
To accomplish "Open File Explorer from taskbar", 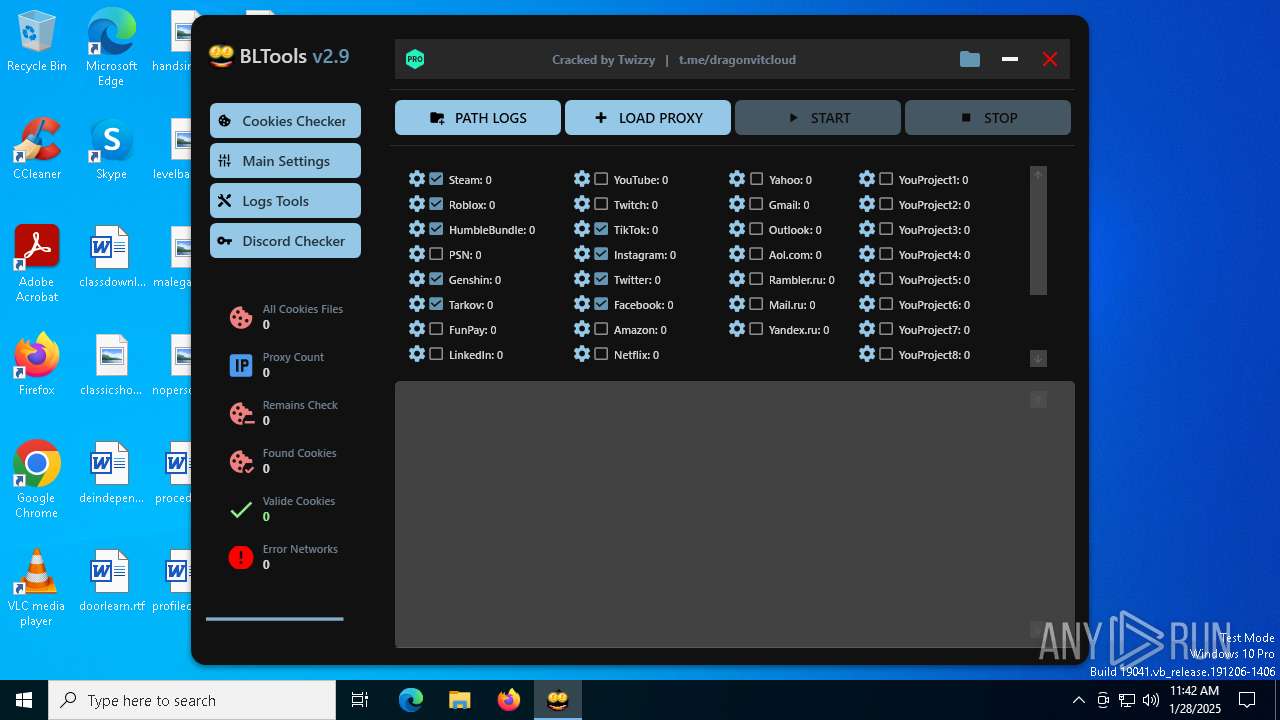I will [460, 700].
